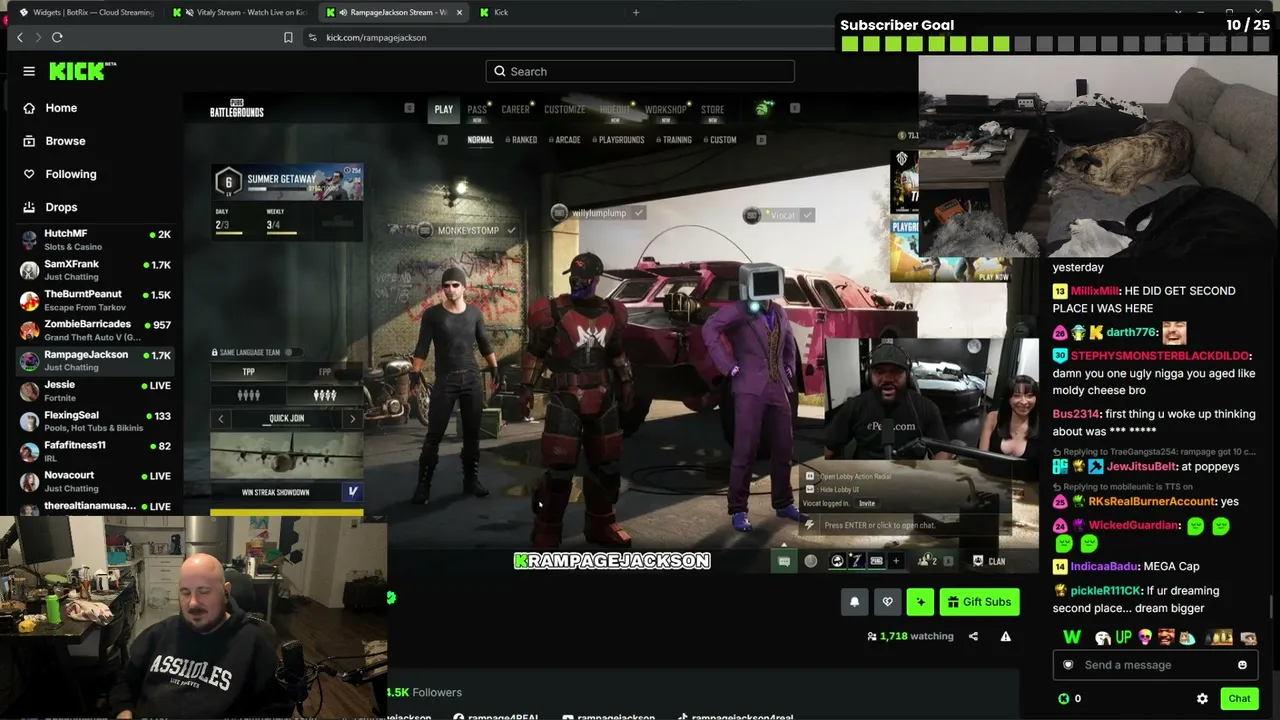This screenshot has height=720, width=1280.
Task: Close the RampageJackson Stream tab
Action: (x=460, y=12)
